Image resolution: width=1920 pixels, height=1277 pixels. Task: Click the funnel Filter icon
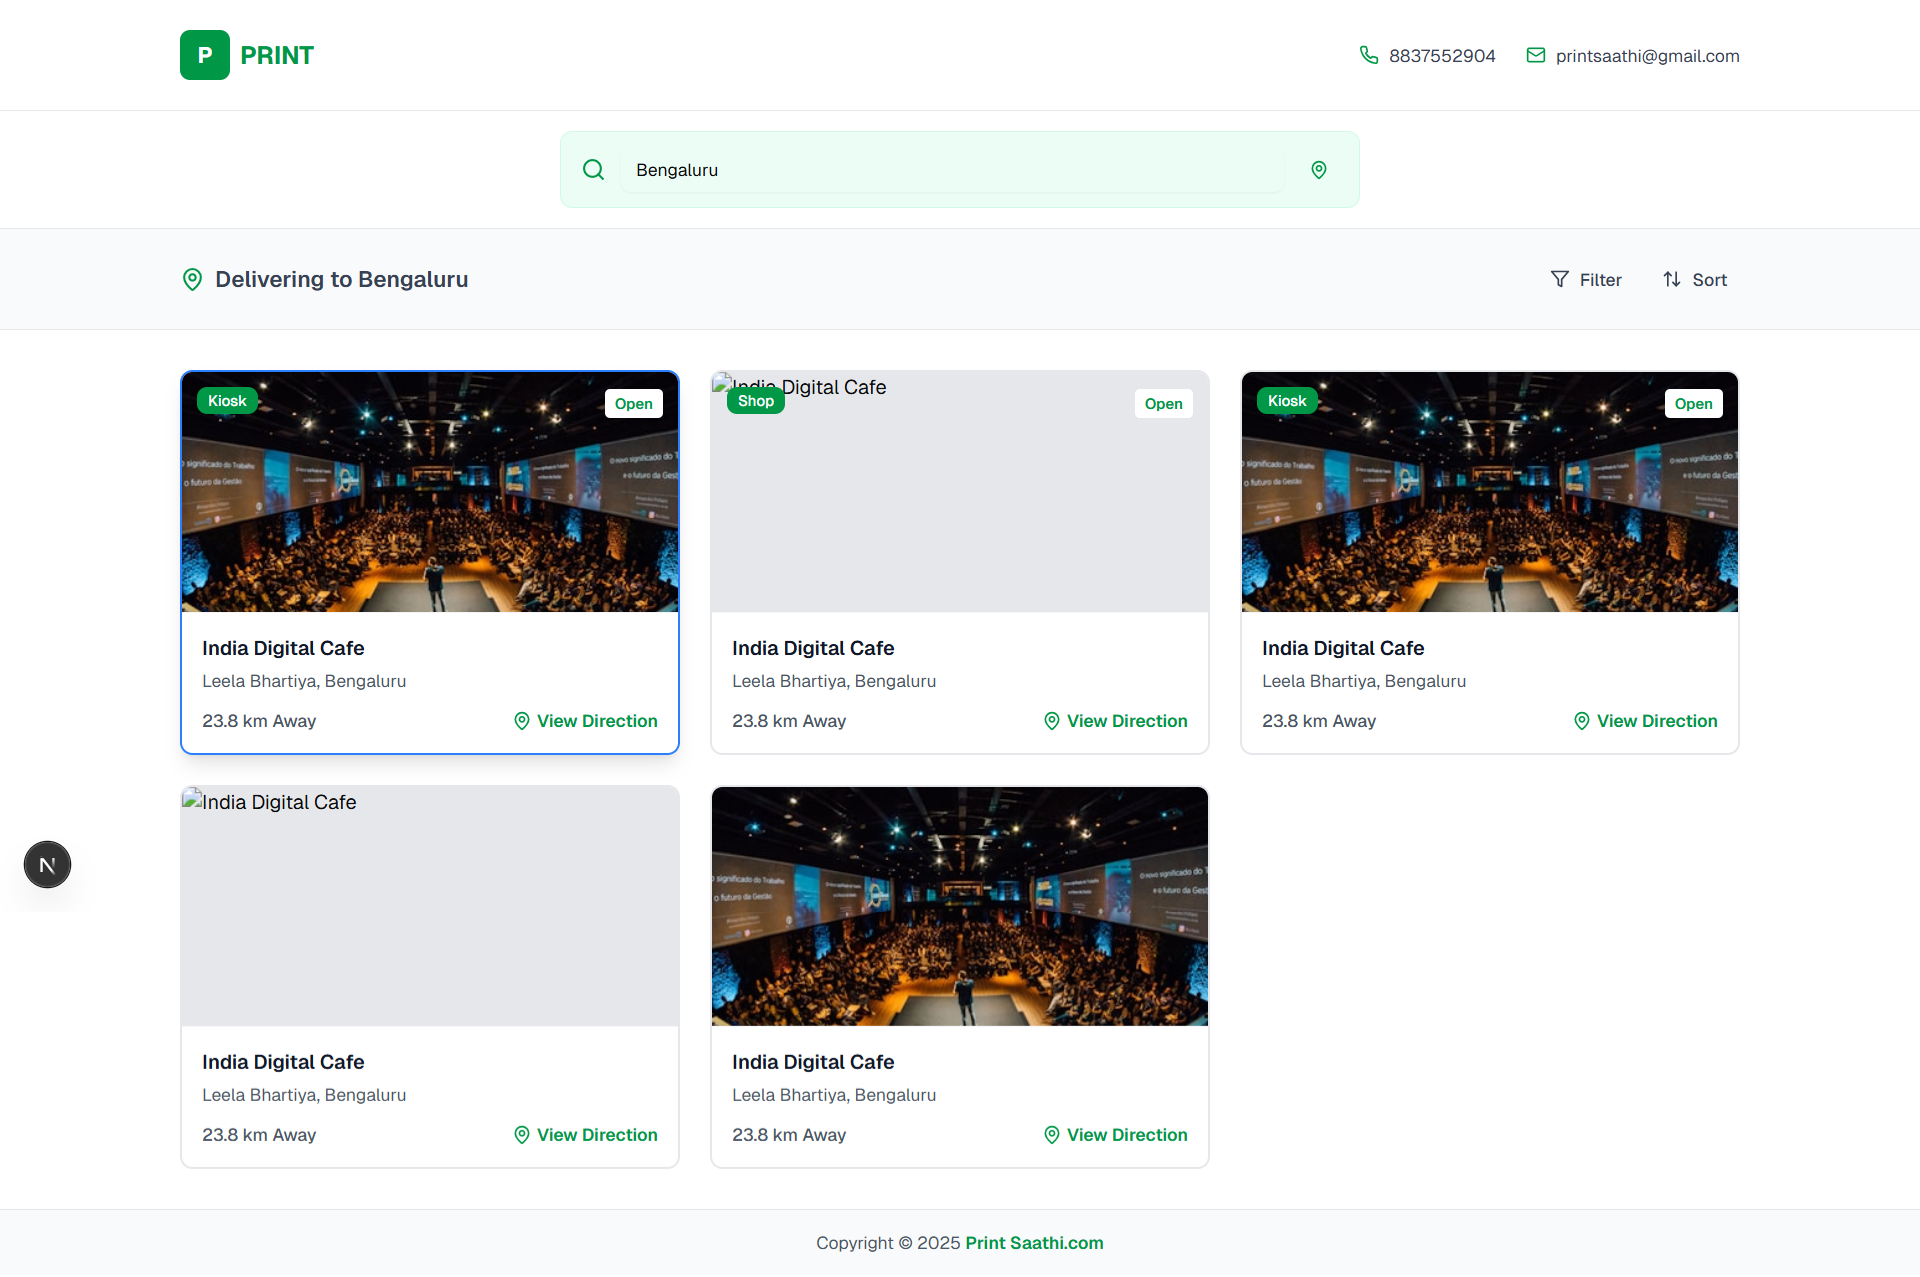(x=1560, y=279)
